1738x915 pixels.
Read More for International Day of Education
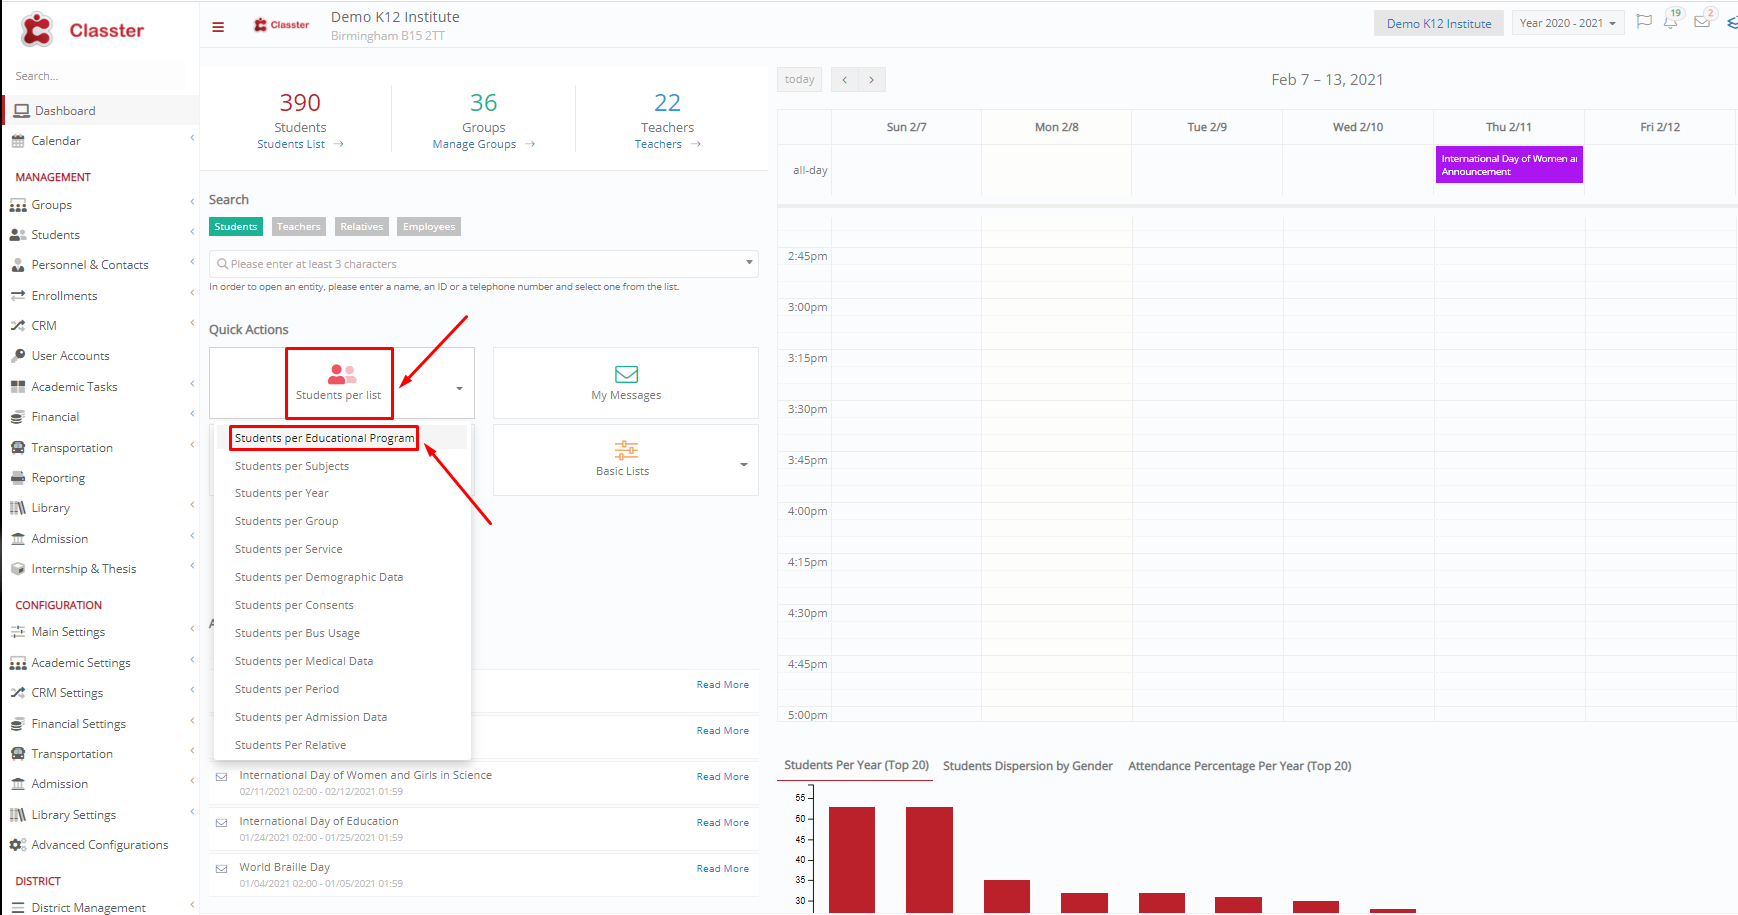click(x=722, y=823)
